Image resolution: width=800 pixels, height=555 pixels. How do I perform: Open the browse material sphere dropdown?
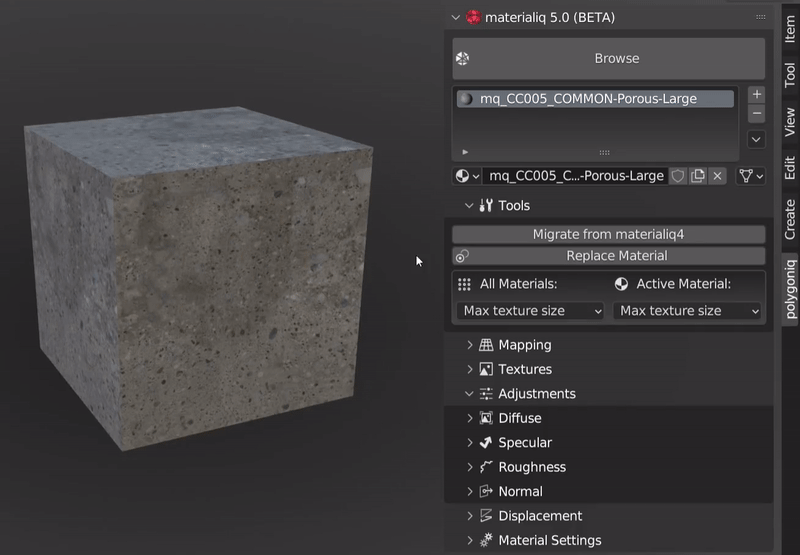coord(467,176)
